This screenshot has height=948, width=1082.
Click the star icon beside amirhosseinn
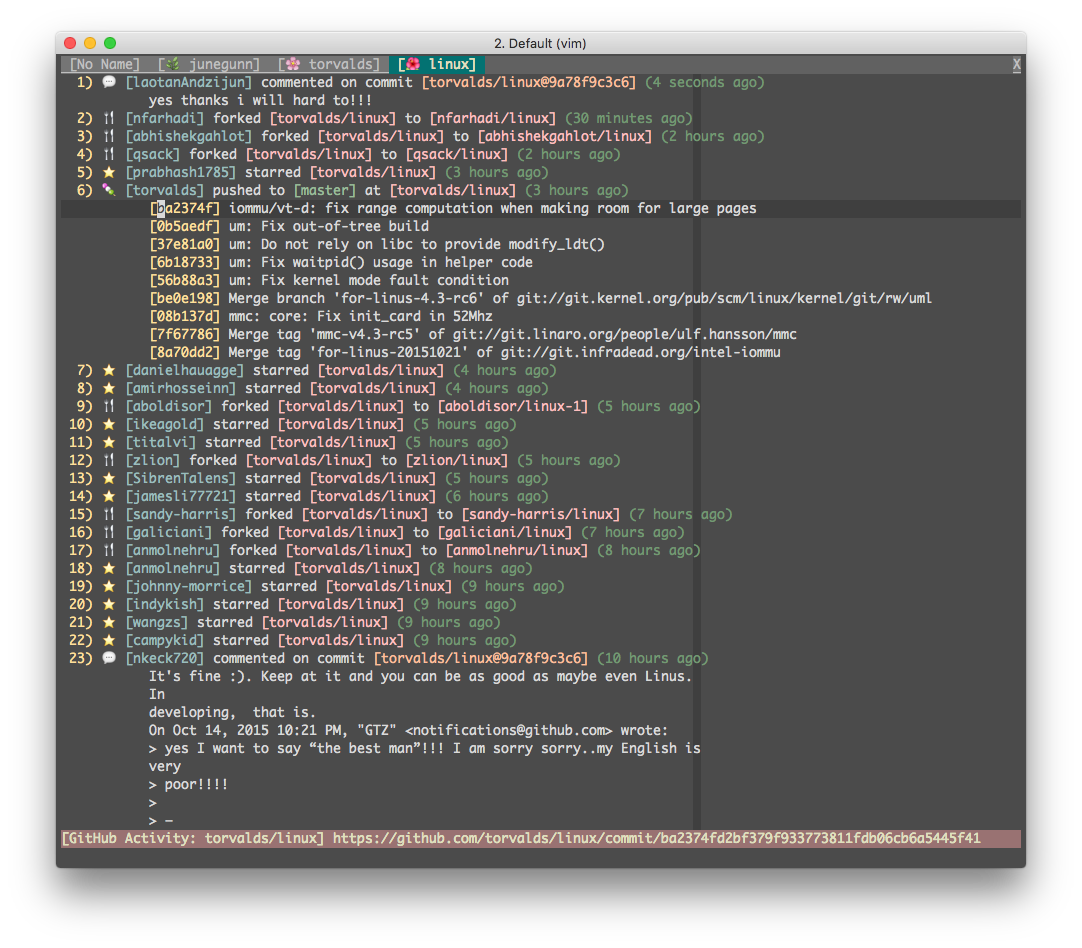pos(109,388)
